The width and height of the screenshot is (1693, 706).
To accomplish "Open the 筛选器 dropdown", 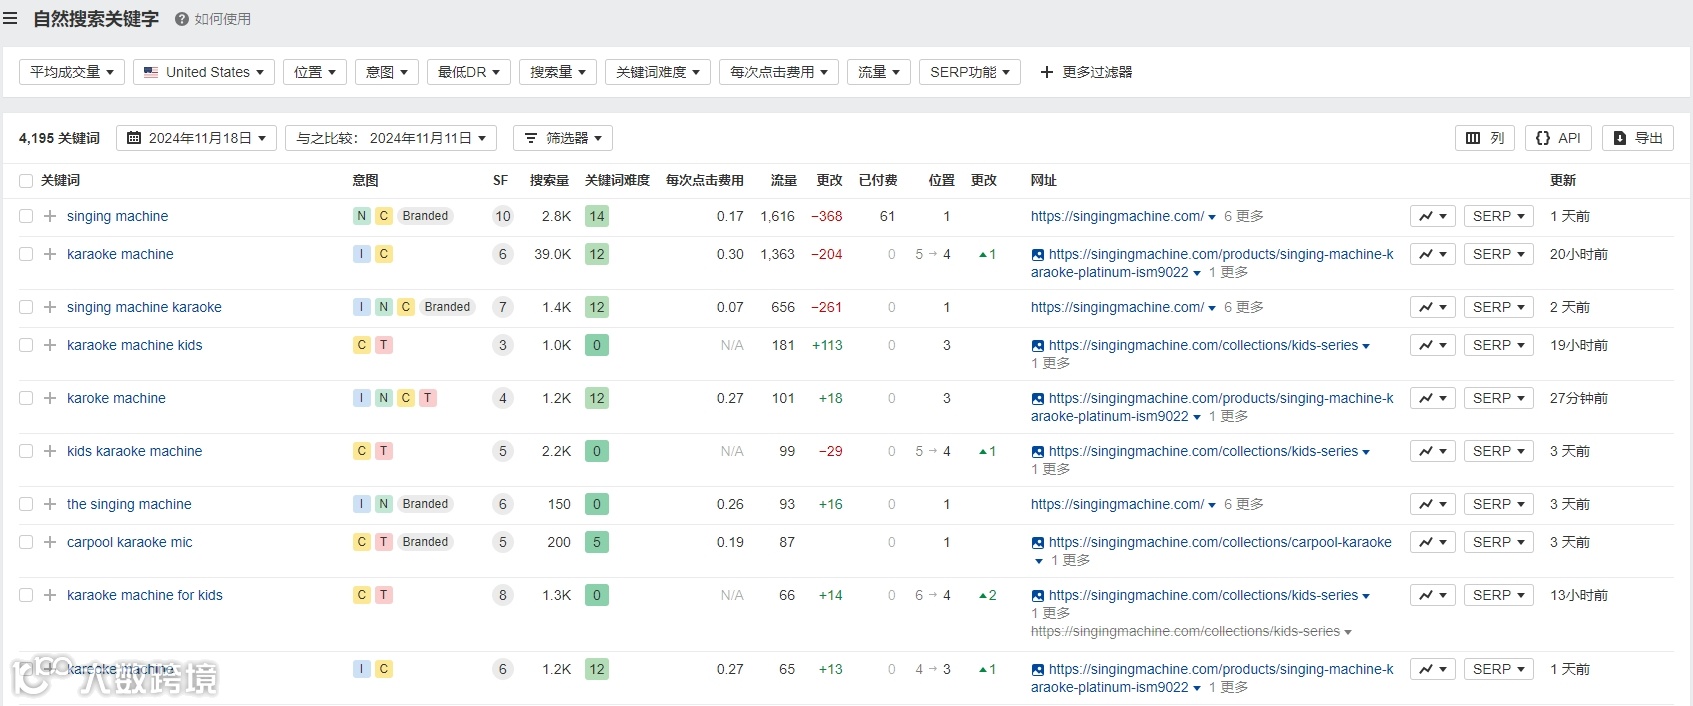I will (563, 138).
